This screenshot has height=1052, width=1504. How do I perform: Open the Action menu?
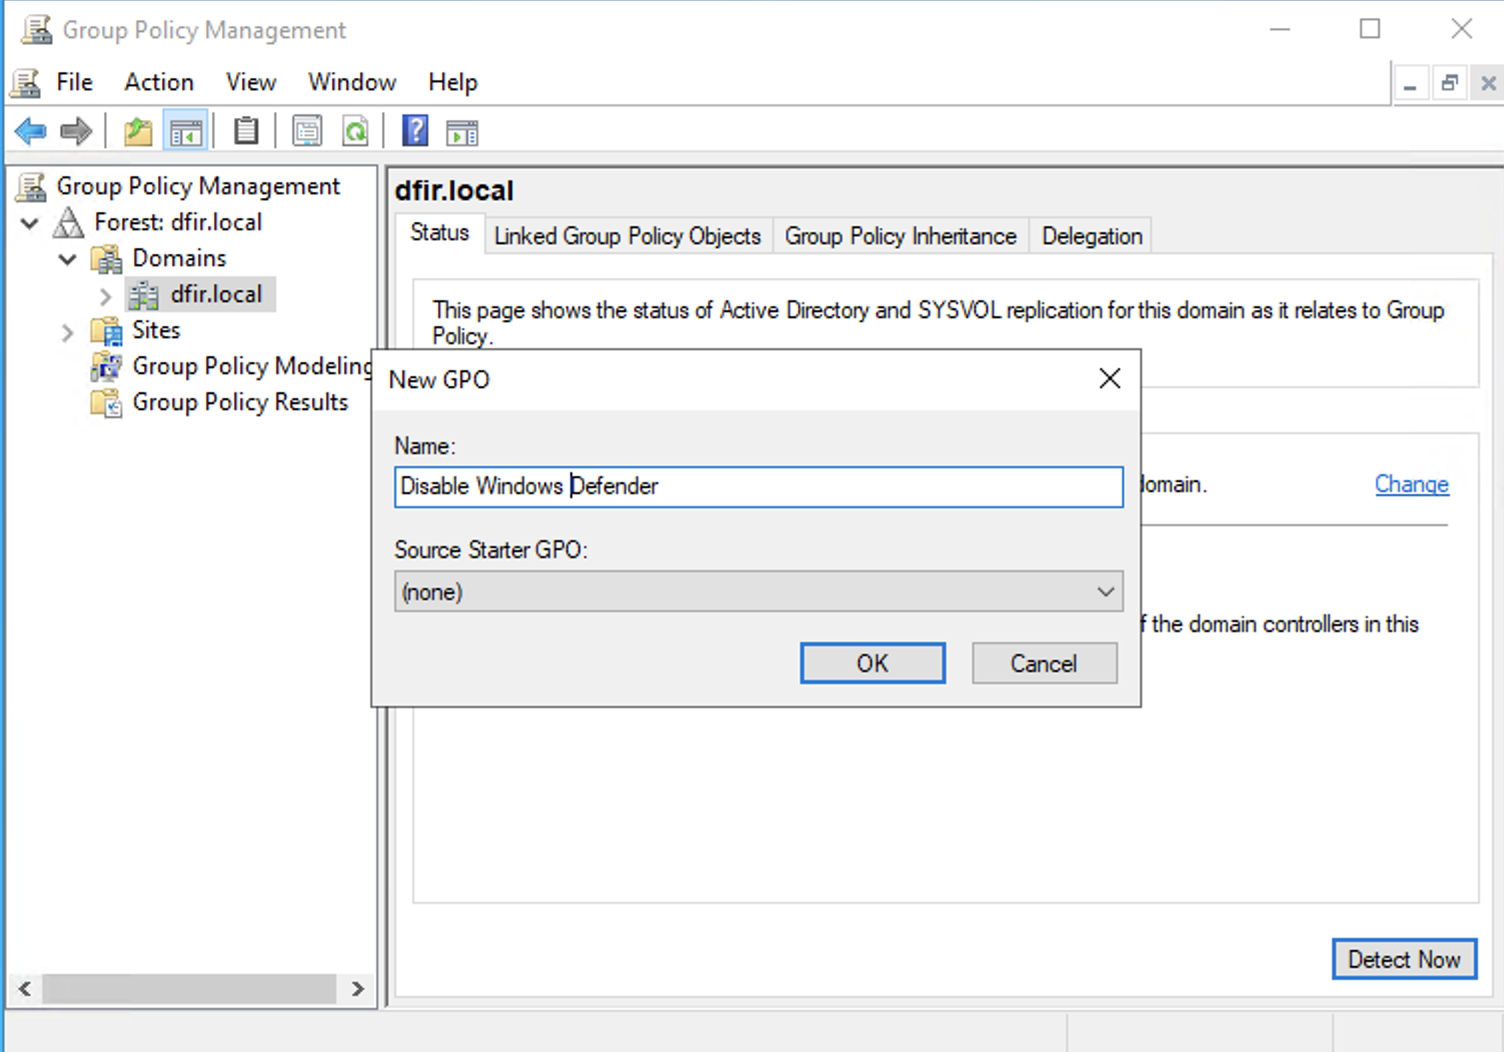(x=158, y=82)
